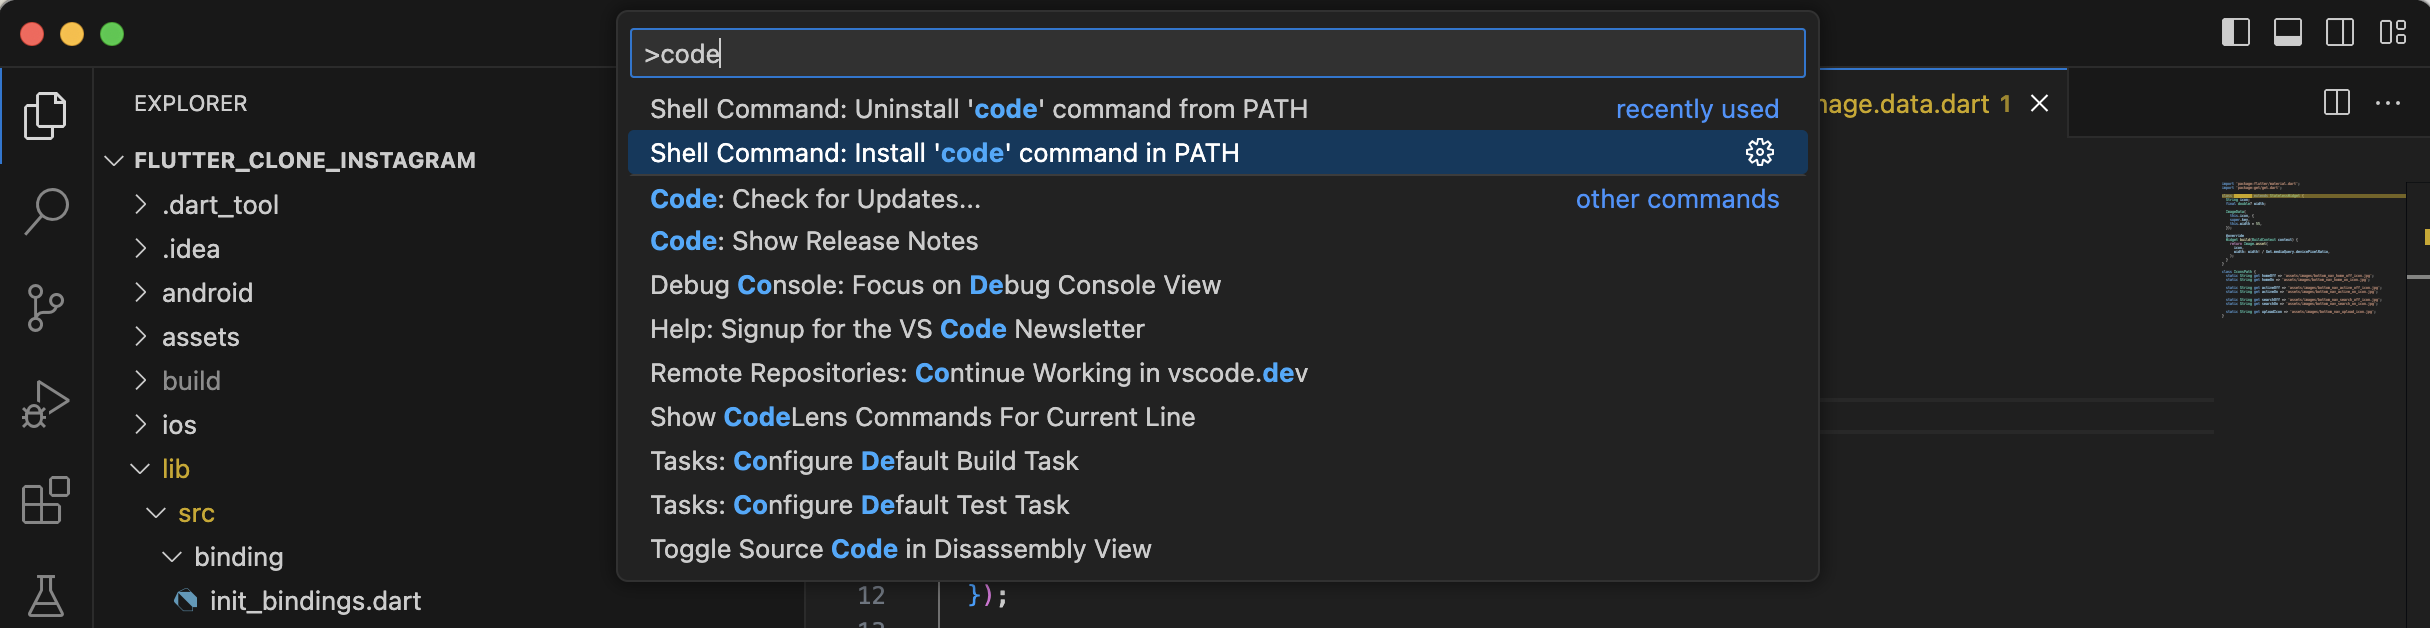
Task: Open the Run and Debug view
Action: pyautogui.click(x=45, y=404)
